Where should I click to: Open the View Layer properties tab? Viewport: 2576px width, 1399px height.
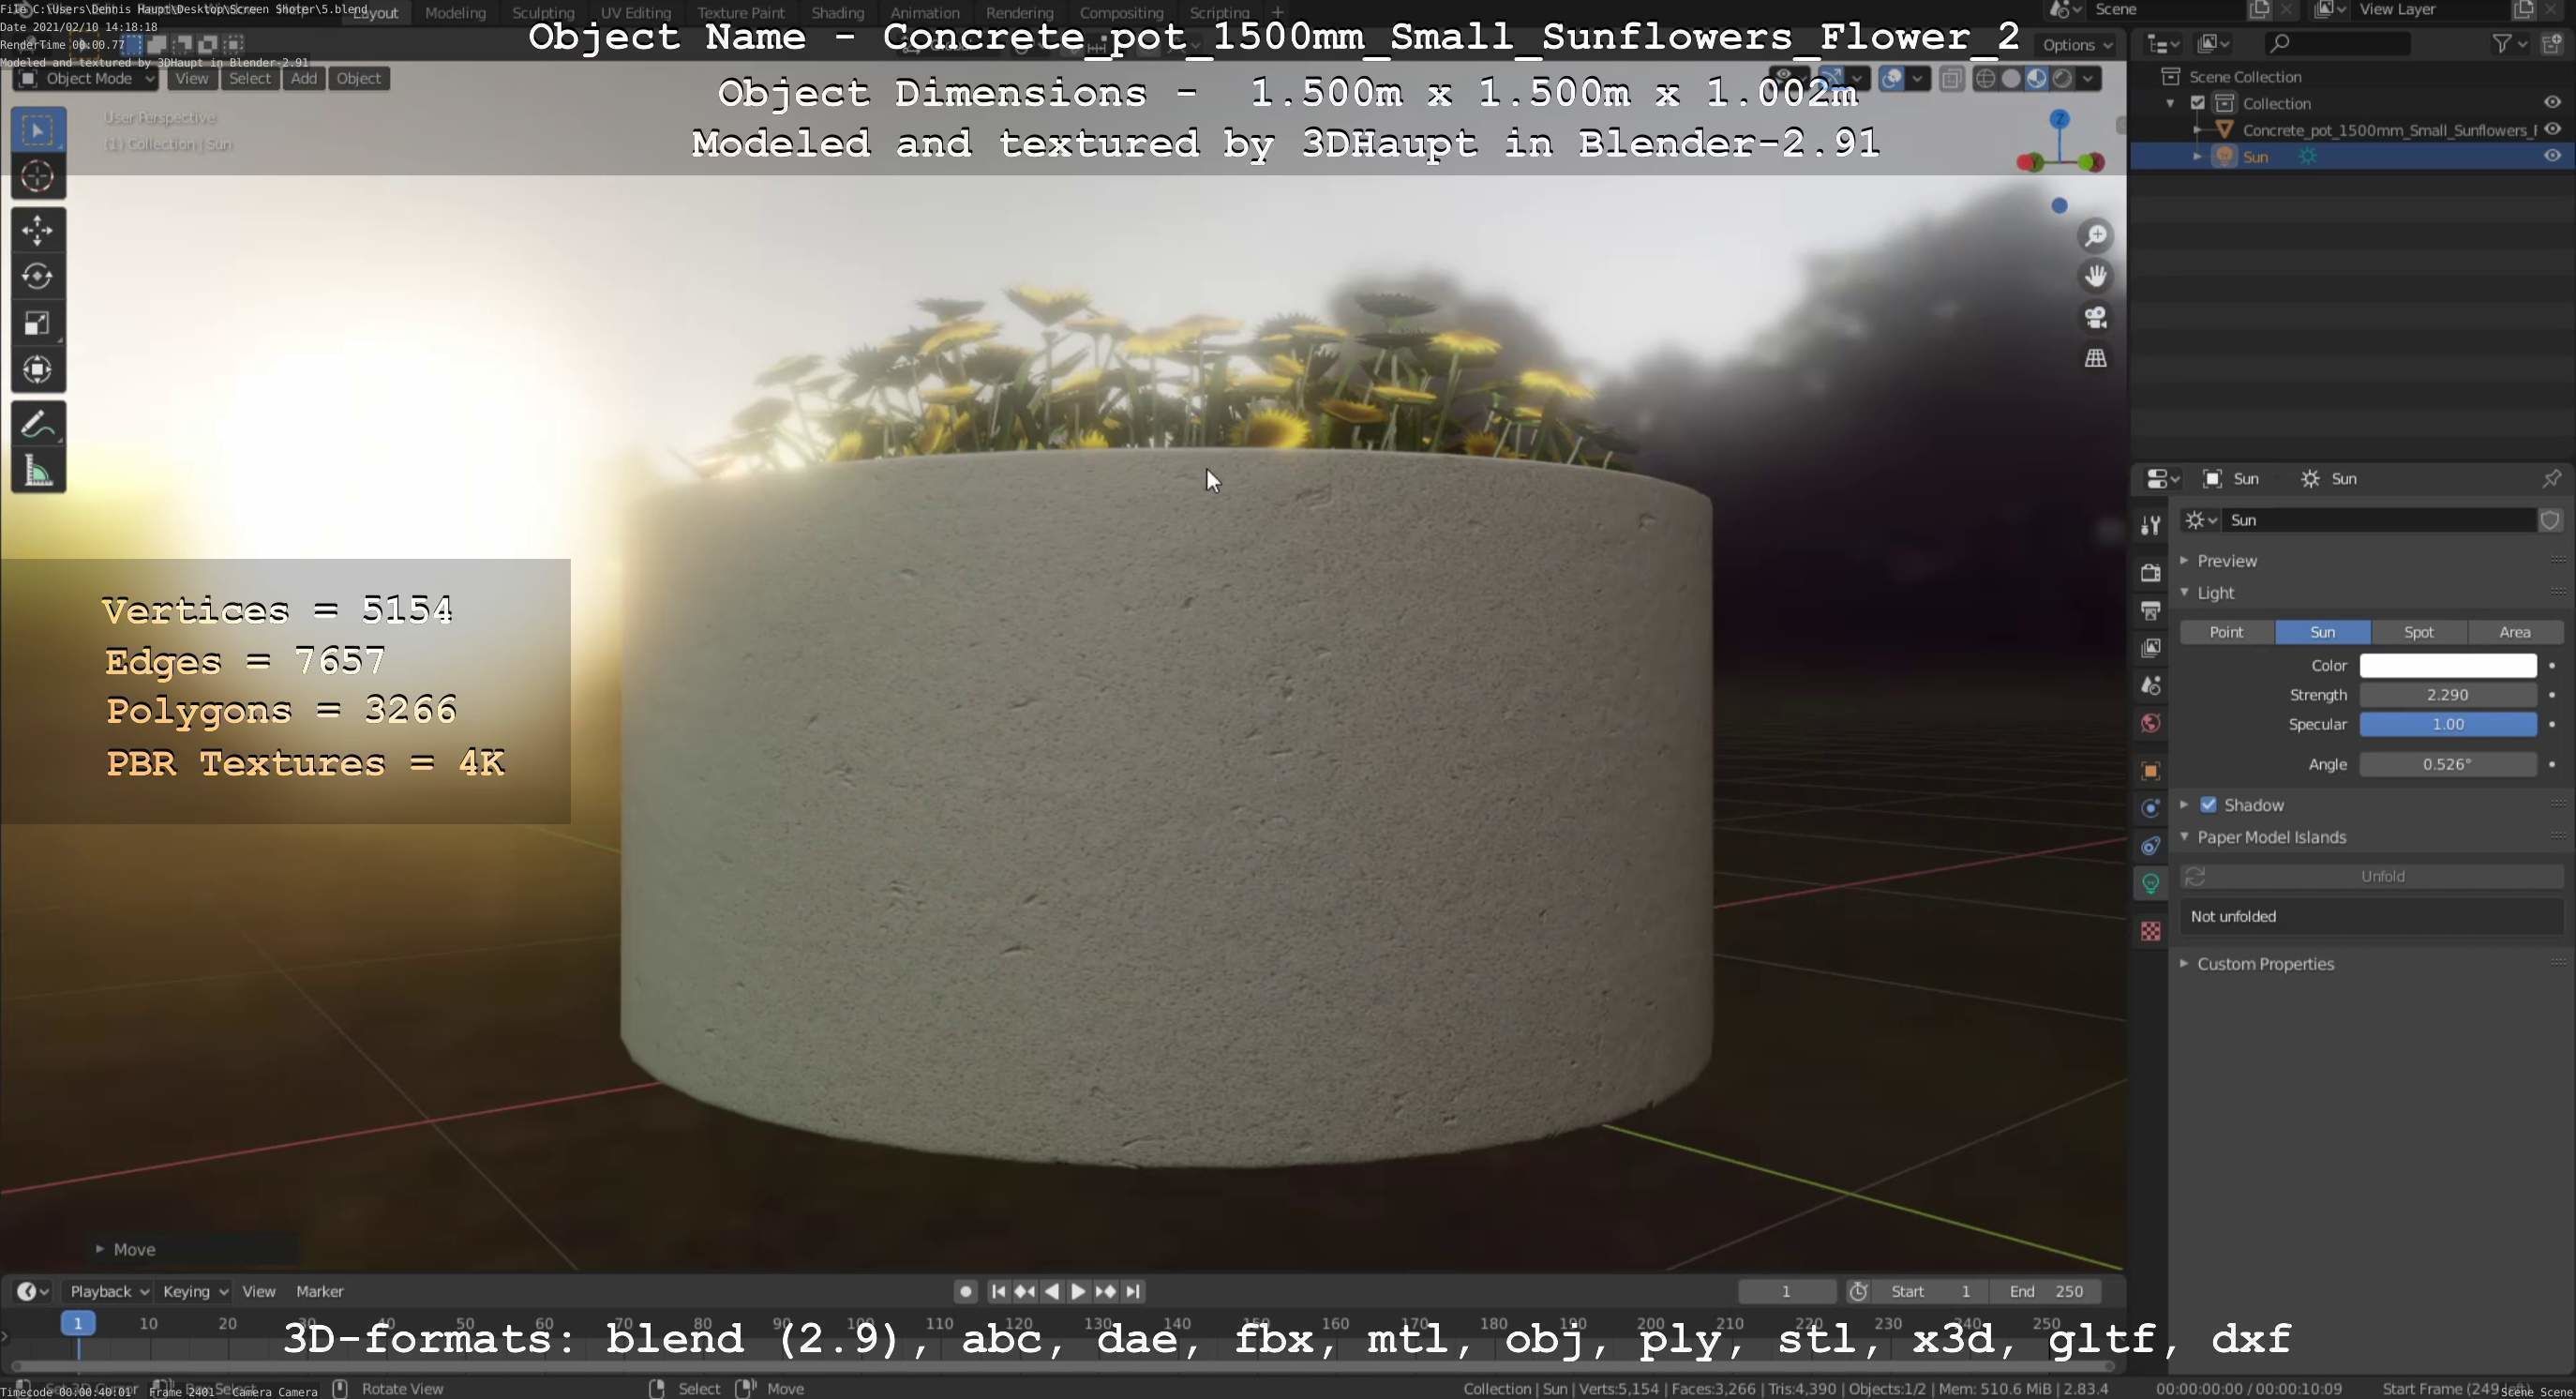(x=2150, y=648)
